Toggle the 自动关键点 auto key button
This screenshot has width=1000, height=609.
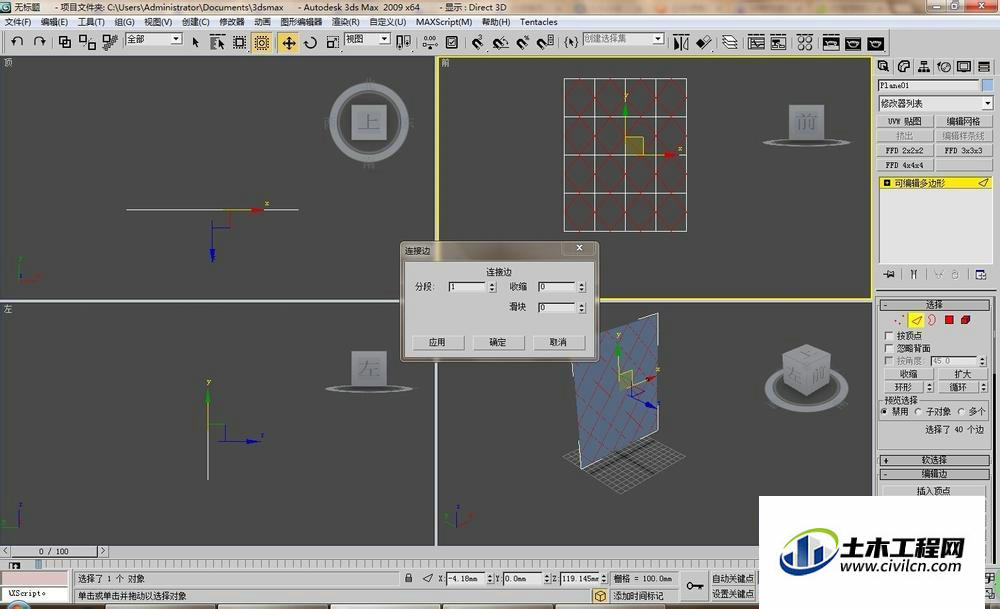tap(733, 578)
